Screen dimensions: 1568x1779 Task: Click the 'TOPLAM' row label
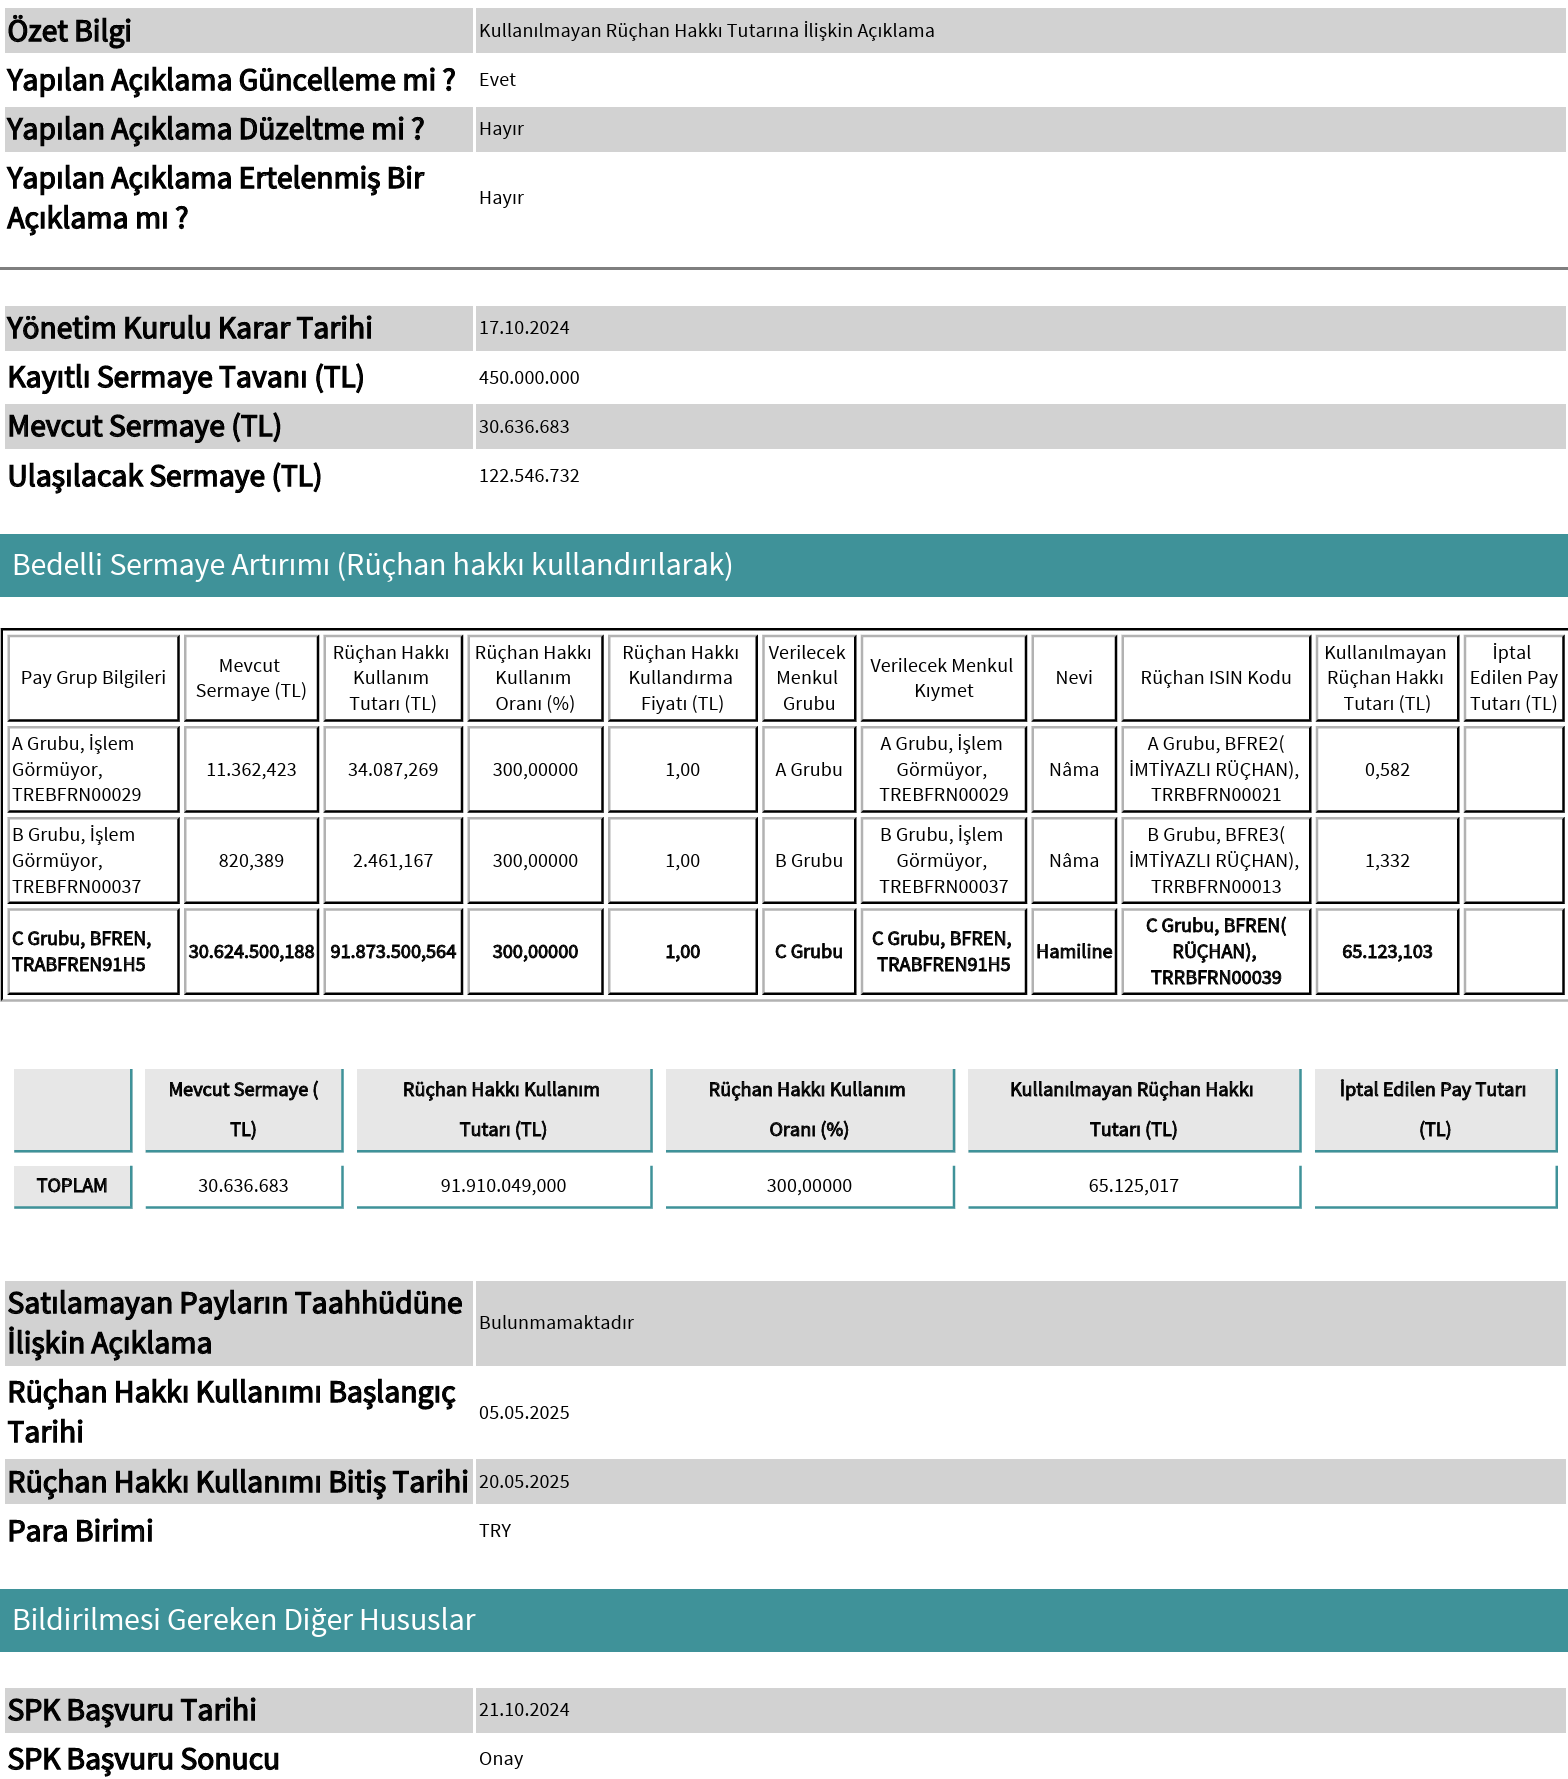(x=72, y=1186)
